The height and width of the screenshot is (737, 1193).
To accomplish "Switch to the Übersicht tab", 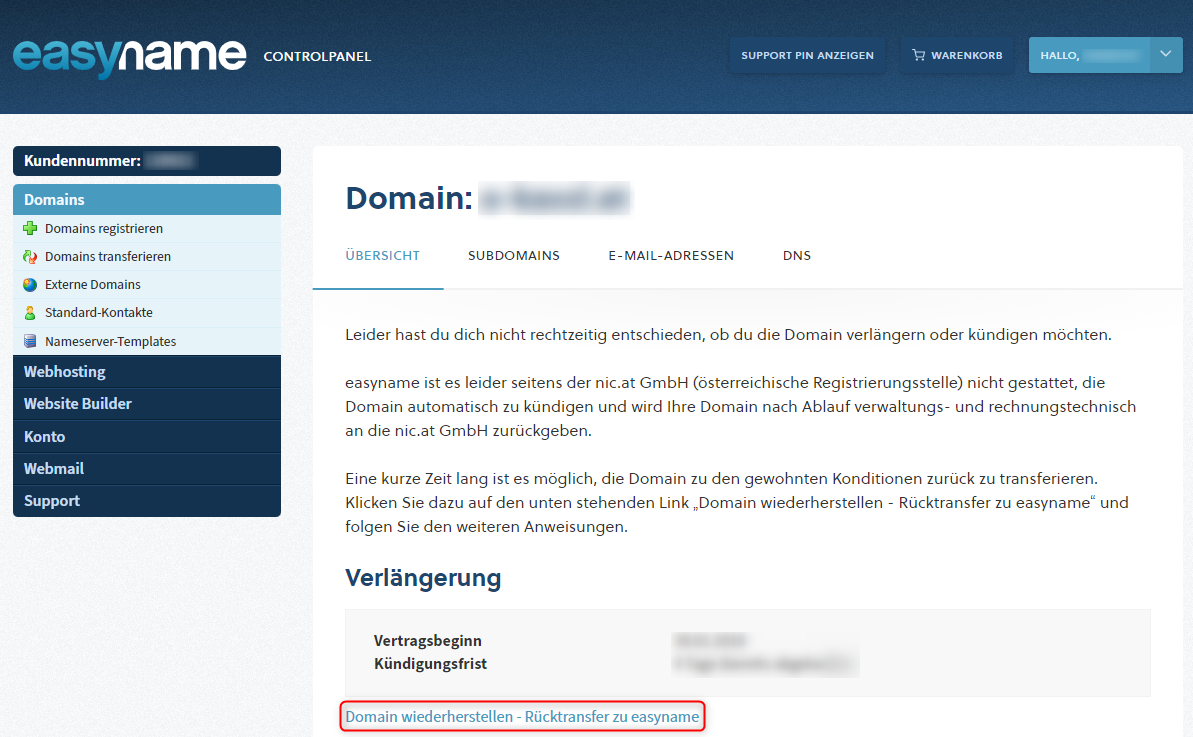I will pos(383,256).
